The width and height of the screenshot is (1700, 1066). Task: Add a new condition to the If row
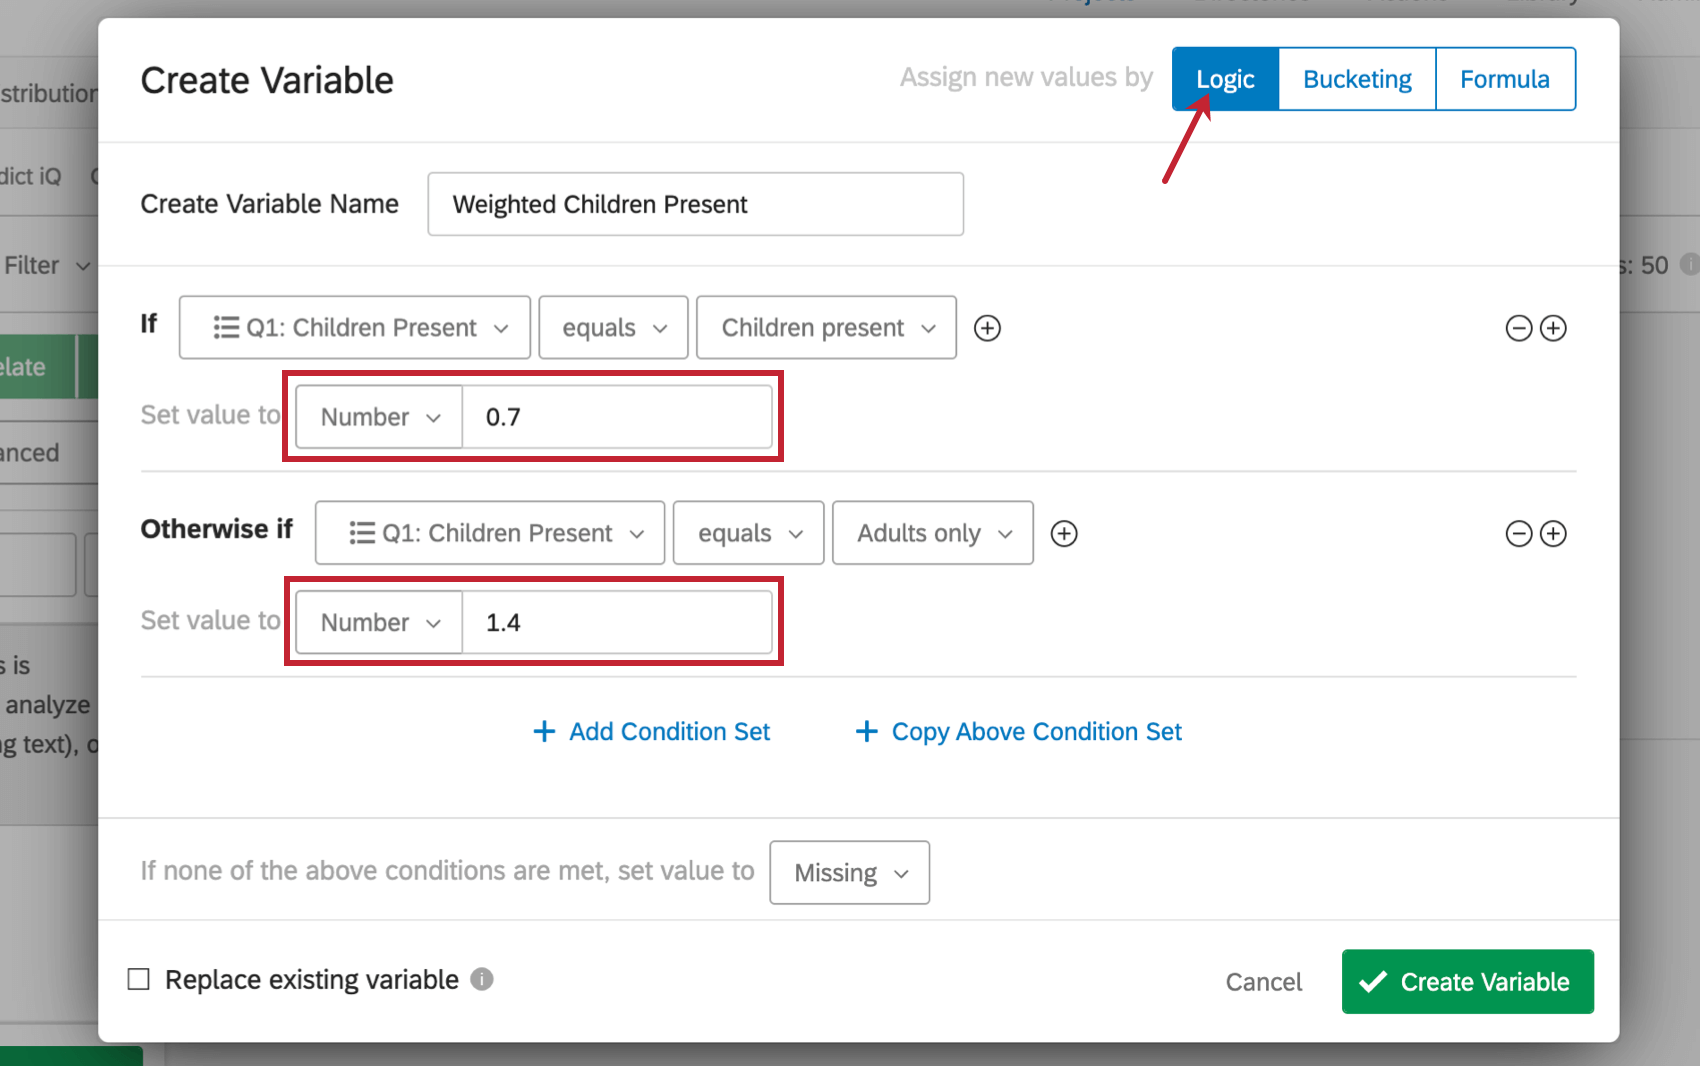coord(987,327)
